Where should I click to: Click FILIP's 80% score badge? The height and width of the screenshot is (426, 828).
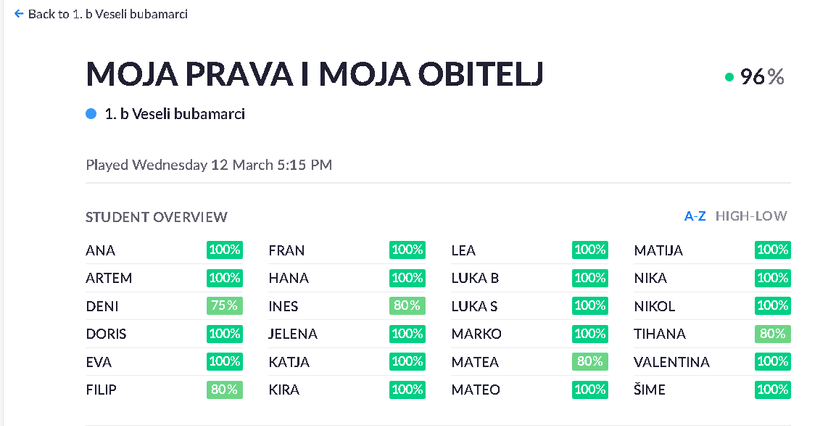[224, 390]
